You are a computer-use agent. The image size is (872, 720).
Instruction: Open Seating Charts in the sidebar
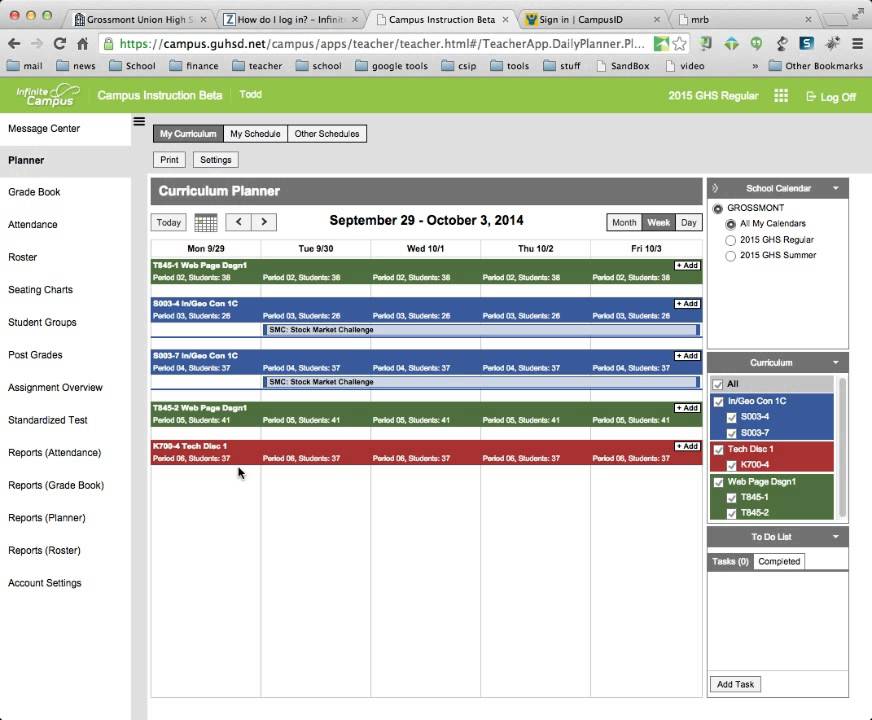(40, 290)
